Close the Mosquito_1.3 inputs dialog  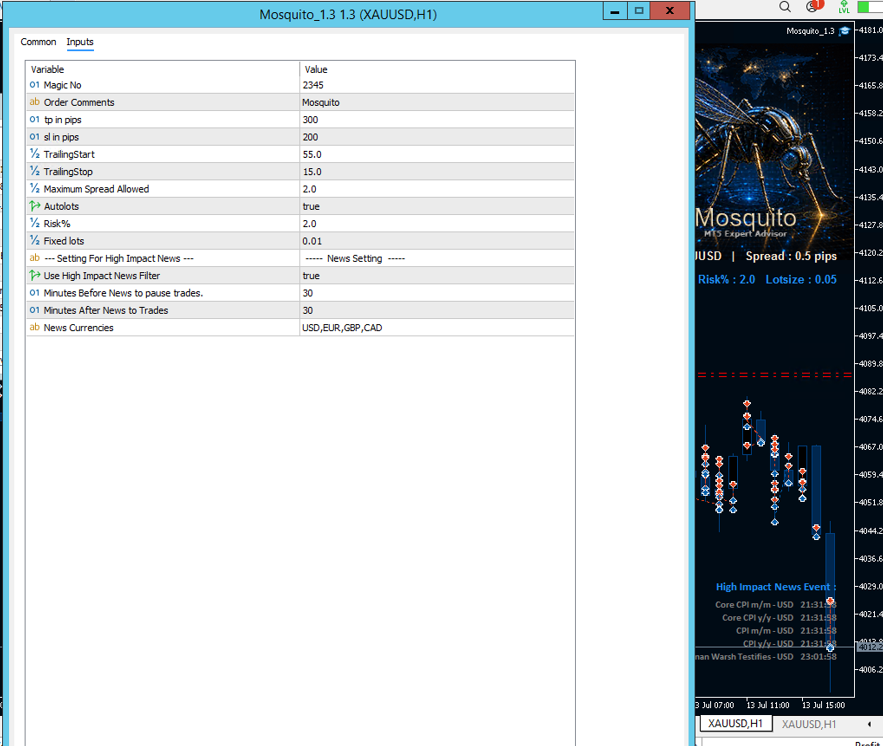(x=670, y=11)
